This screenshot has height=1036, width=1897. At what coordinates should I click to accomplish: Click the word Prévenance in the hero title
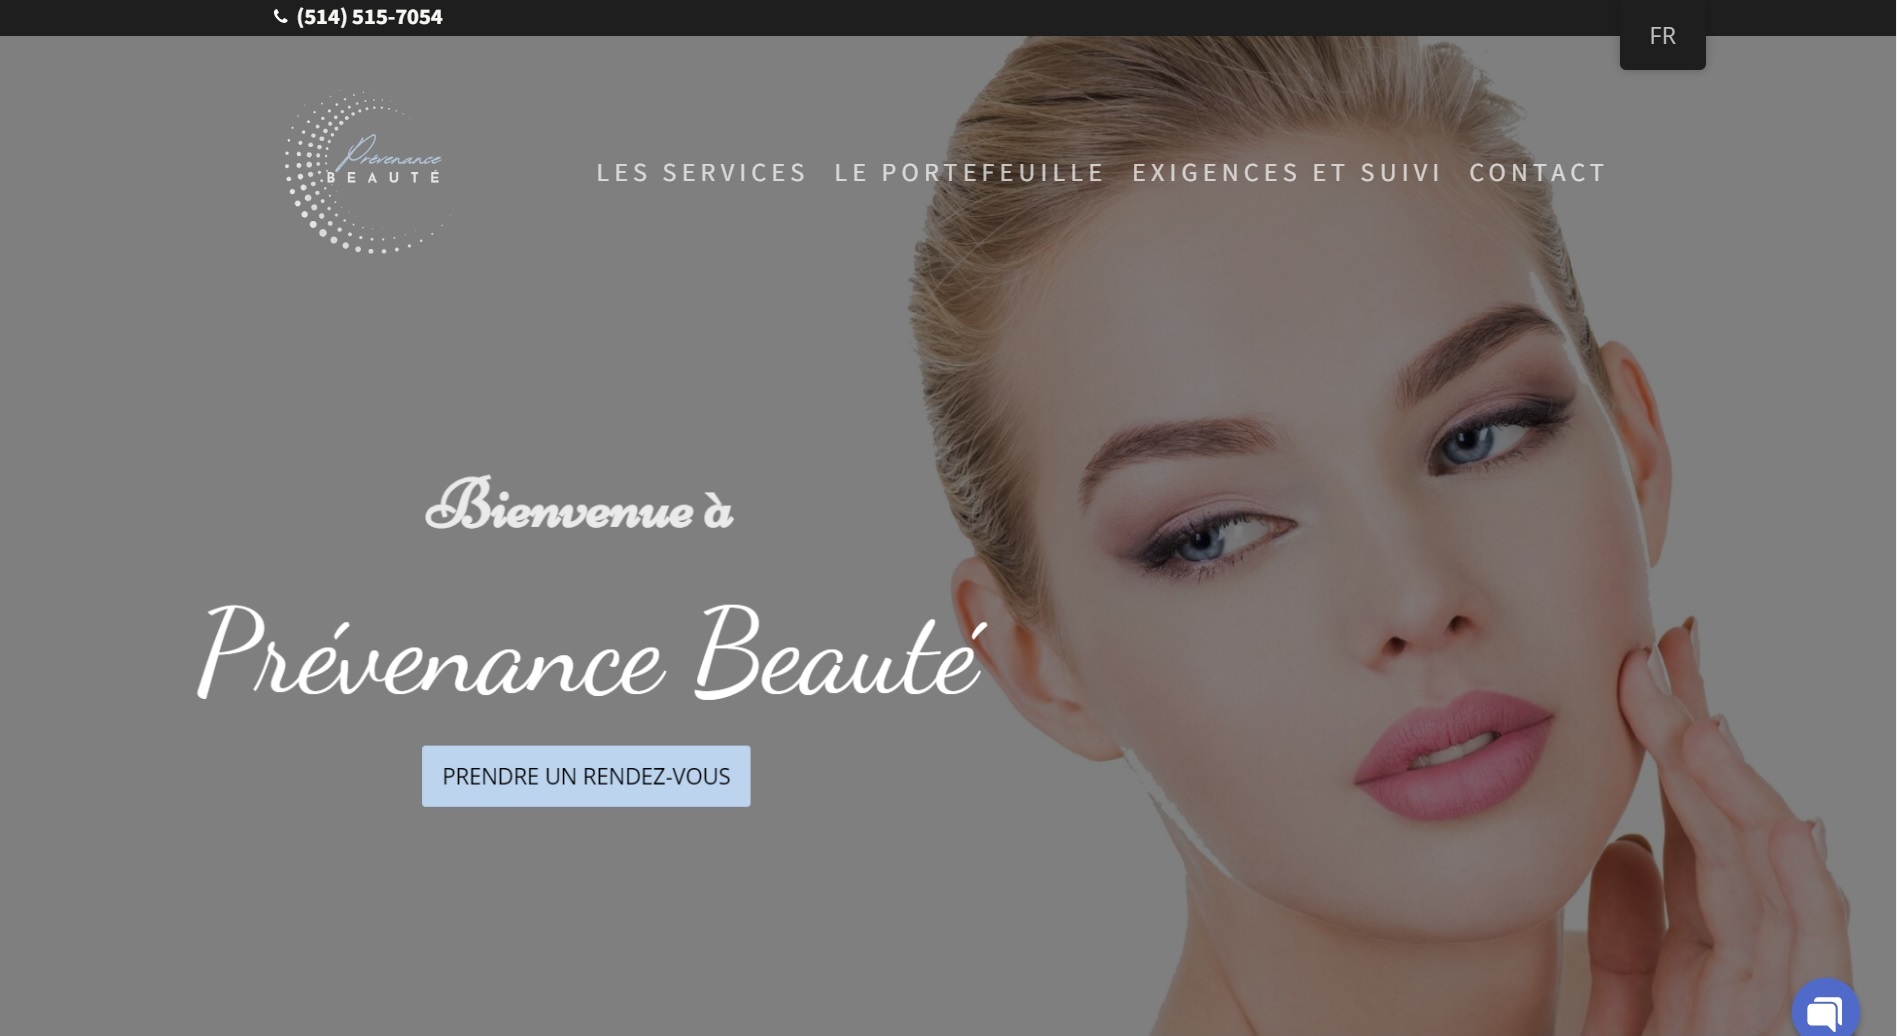(432, 655)
